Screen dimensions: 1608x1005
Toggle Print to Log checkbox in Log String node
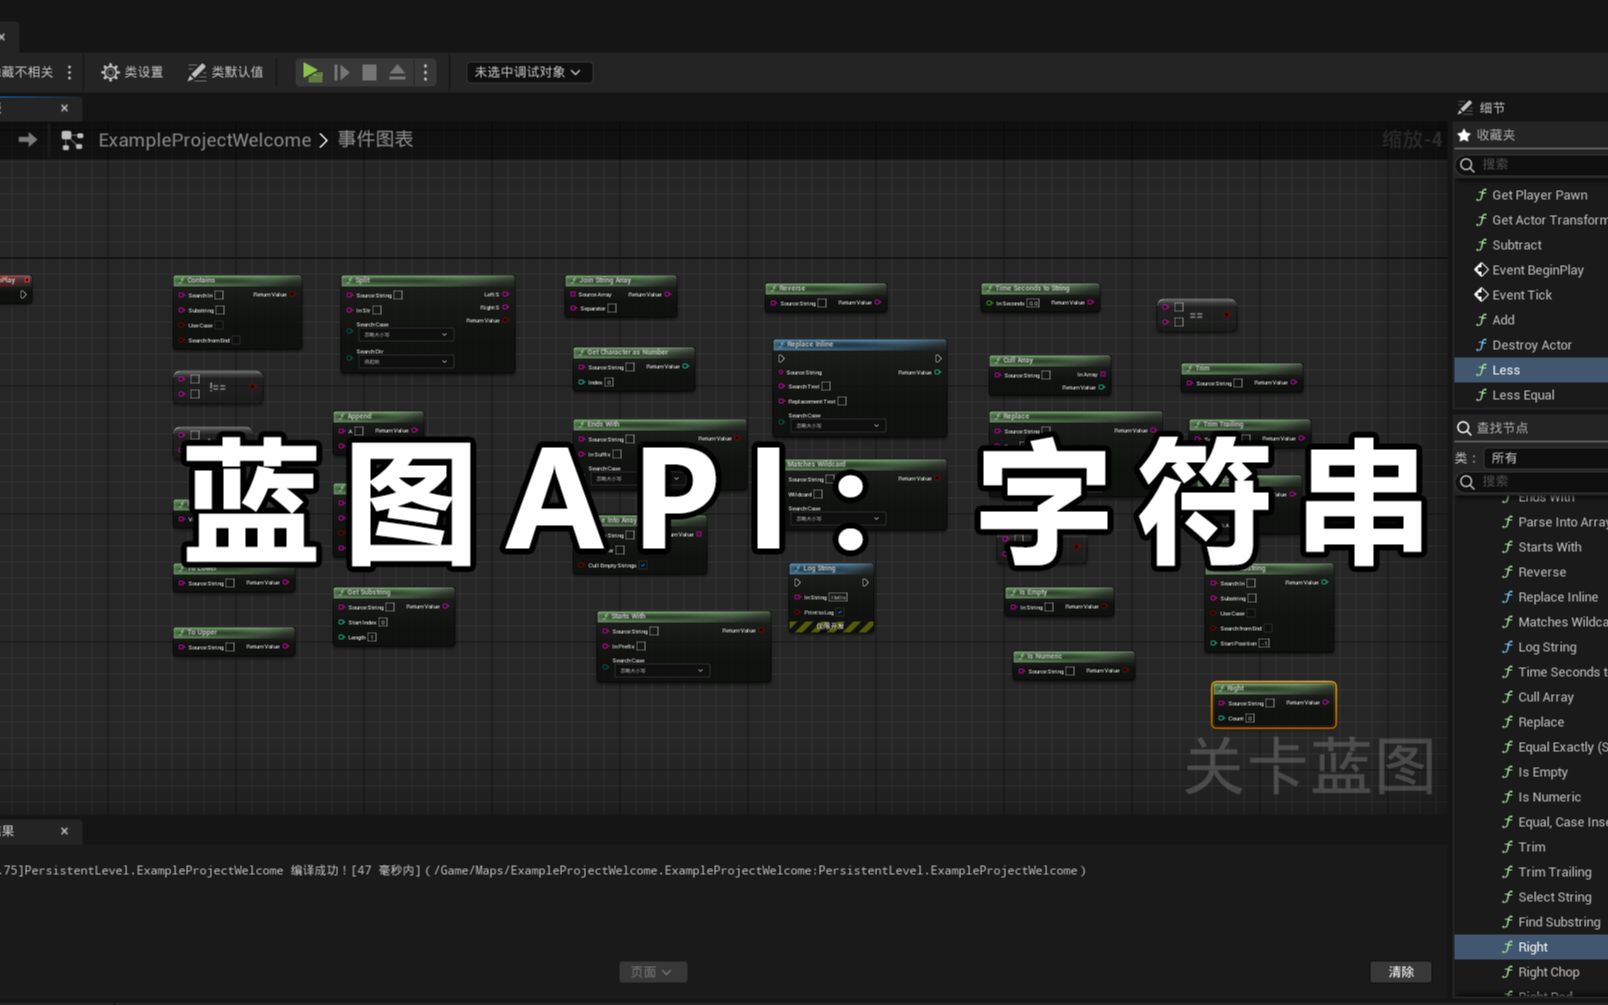coord(840,612)
